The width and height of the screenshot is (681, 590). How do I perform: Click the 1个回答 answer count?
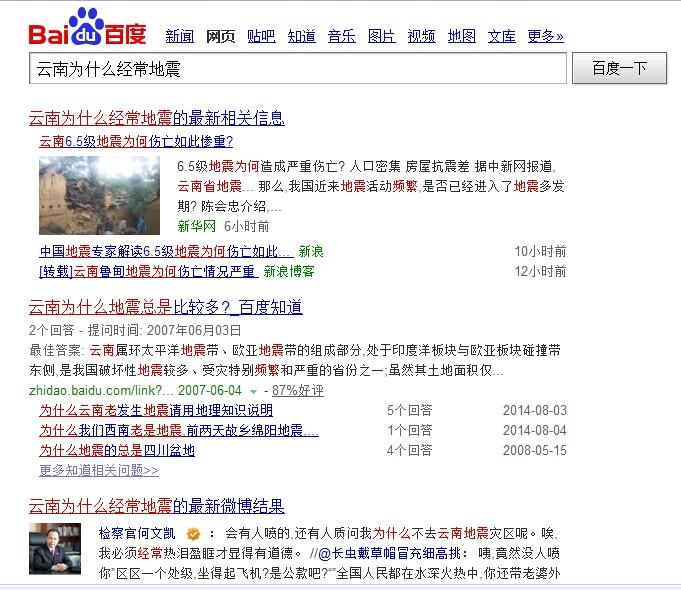click(410, 430)
